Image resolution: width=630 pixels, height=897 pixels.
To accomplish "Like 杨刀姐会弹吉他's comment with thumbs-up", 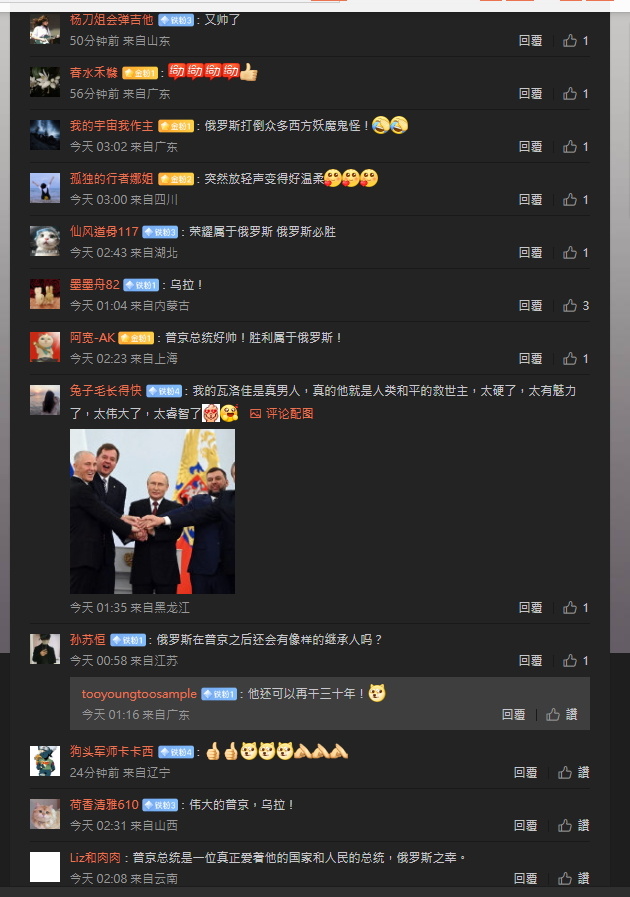I will coord(576,41).
